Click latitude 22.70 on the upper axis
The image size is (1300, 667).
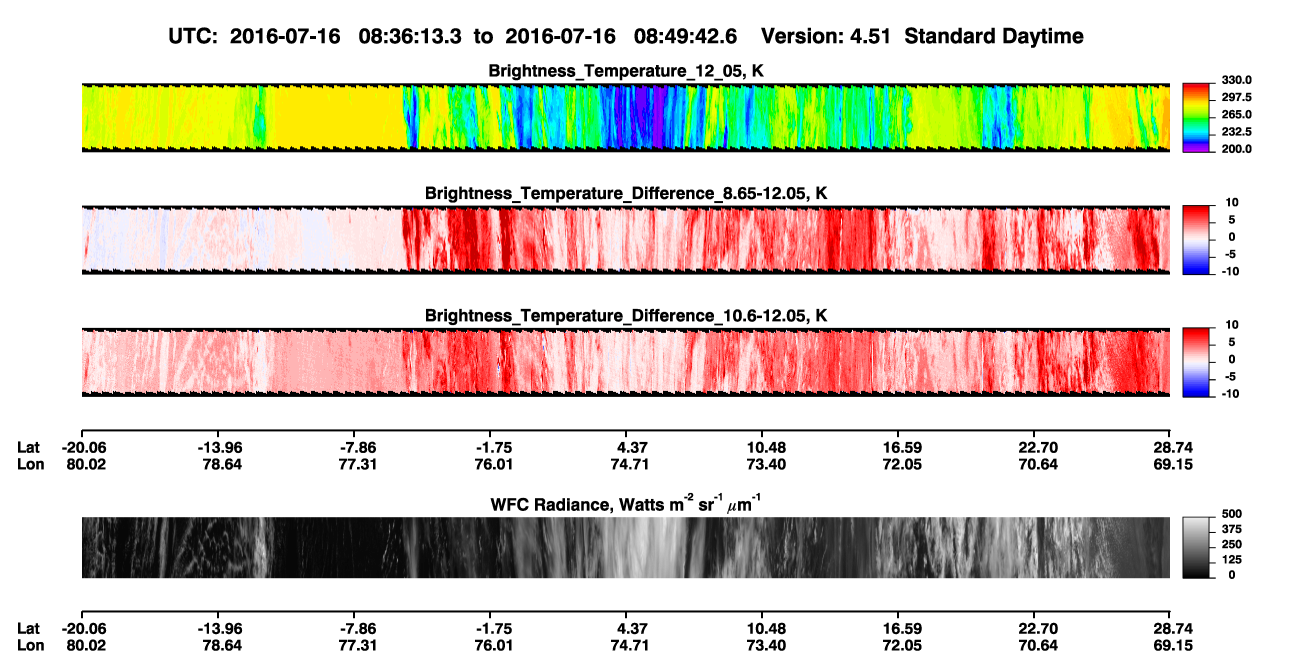(1033, 447)
